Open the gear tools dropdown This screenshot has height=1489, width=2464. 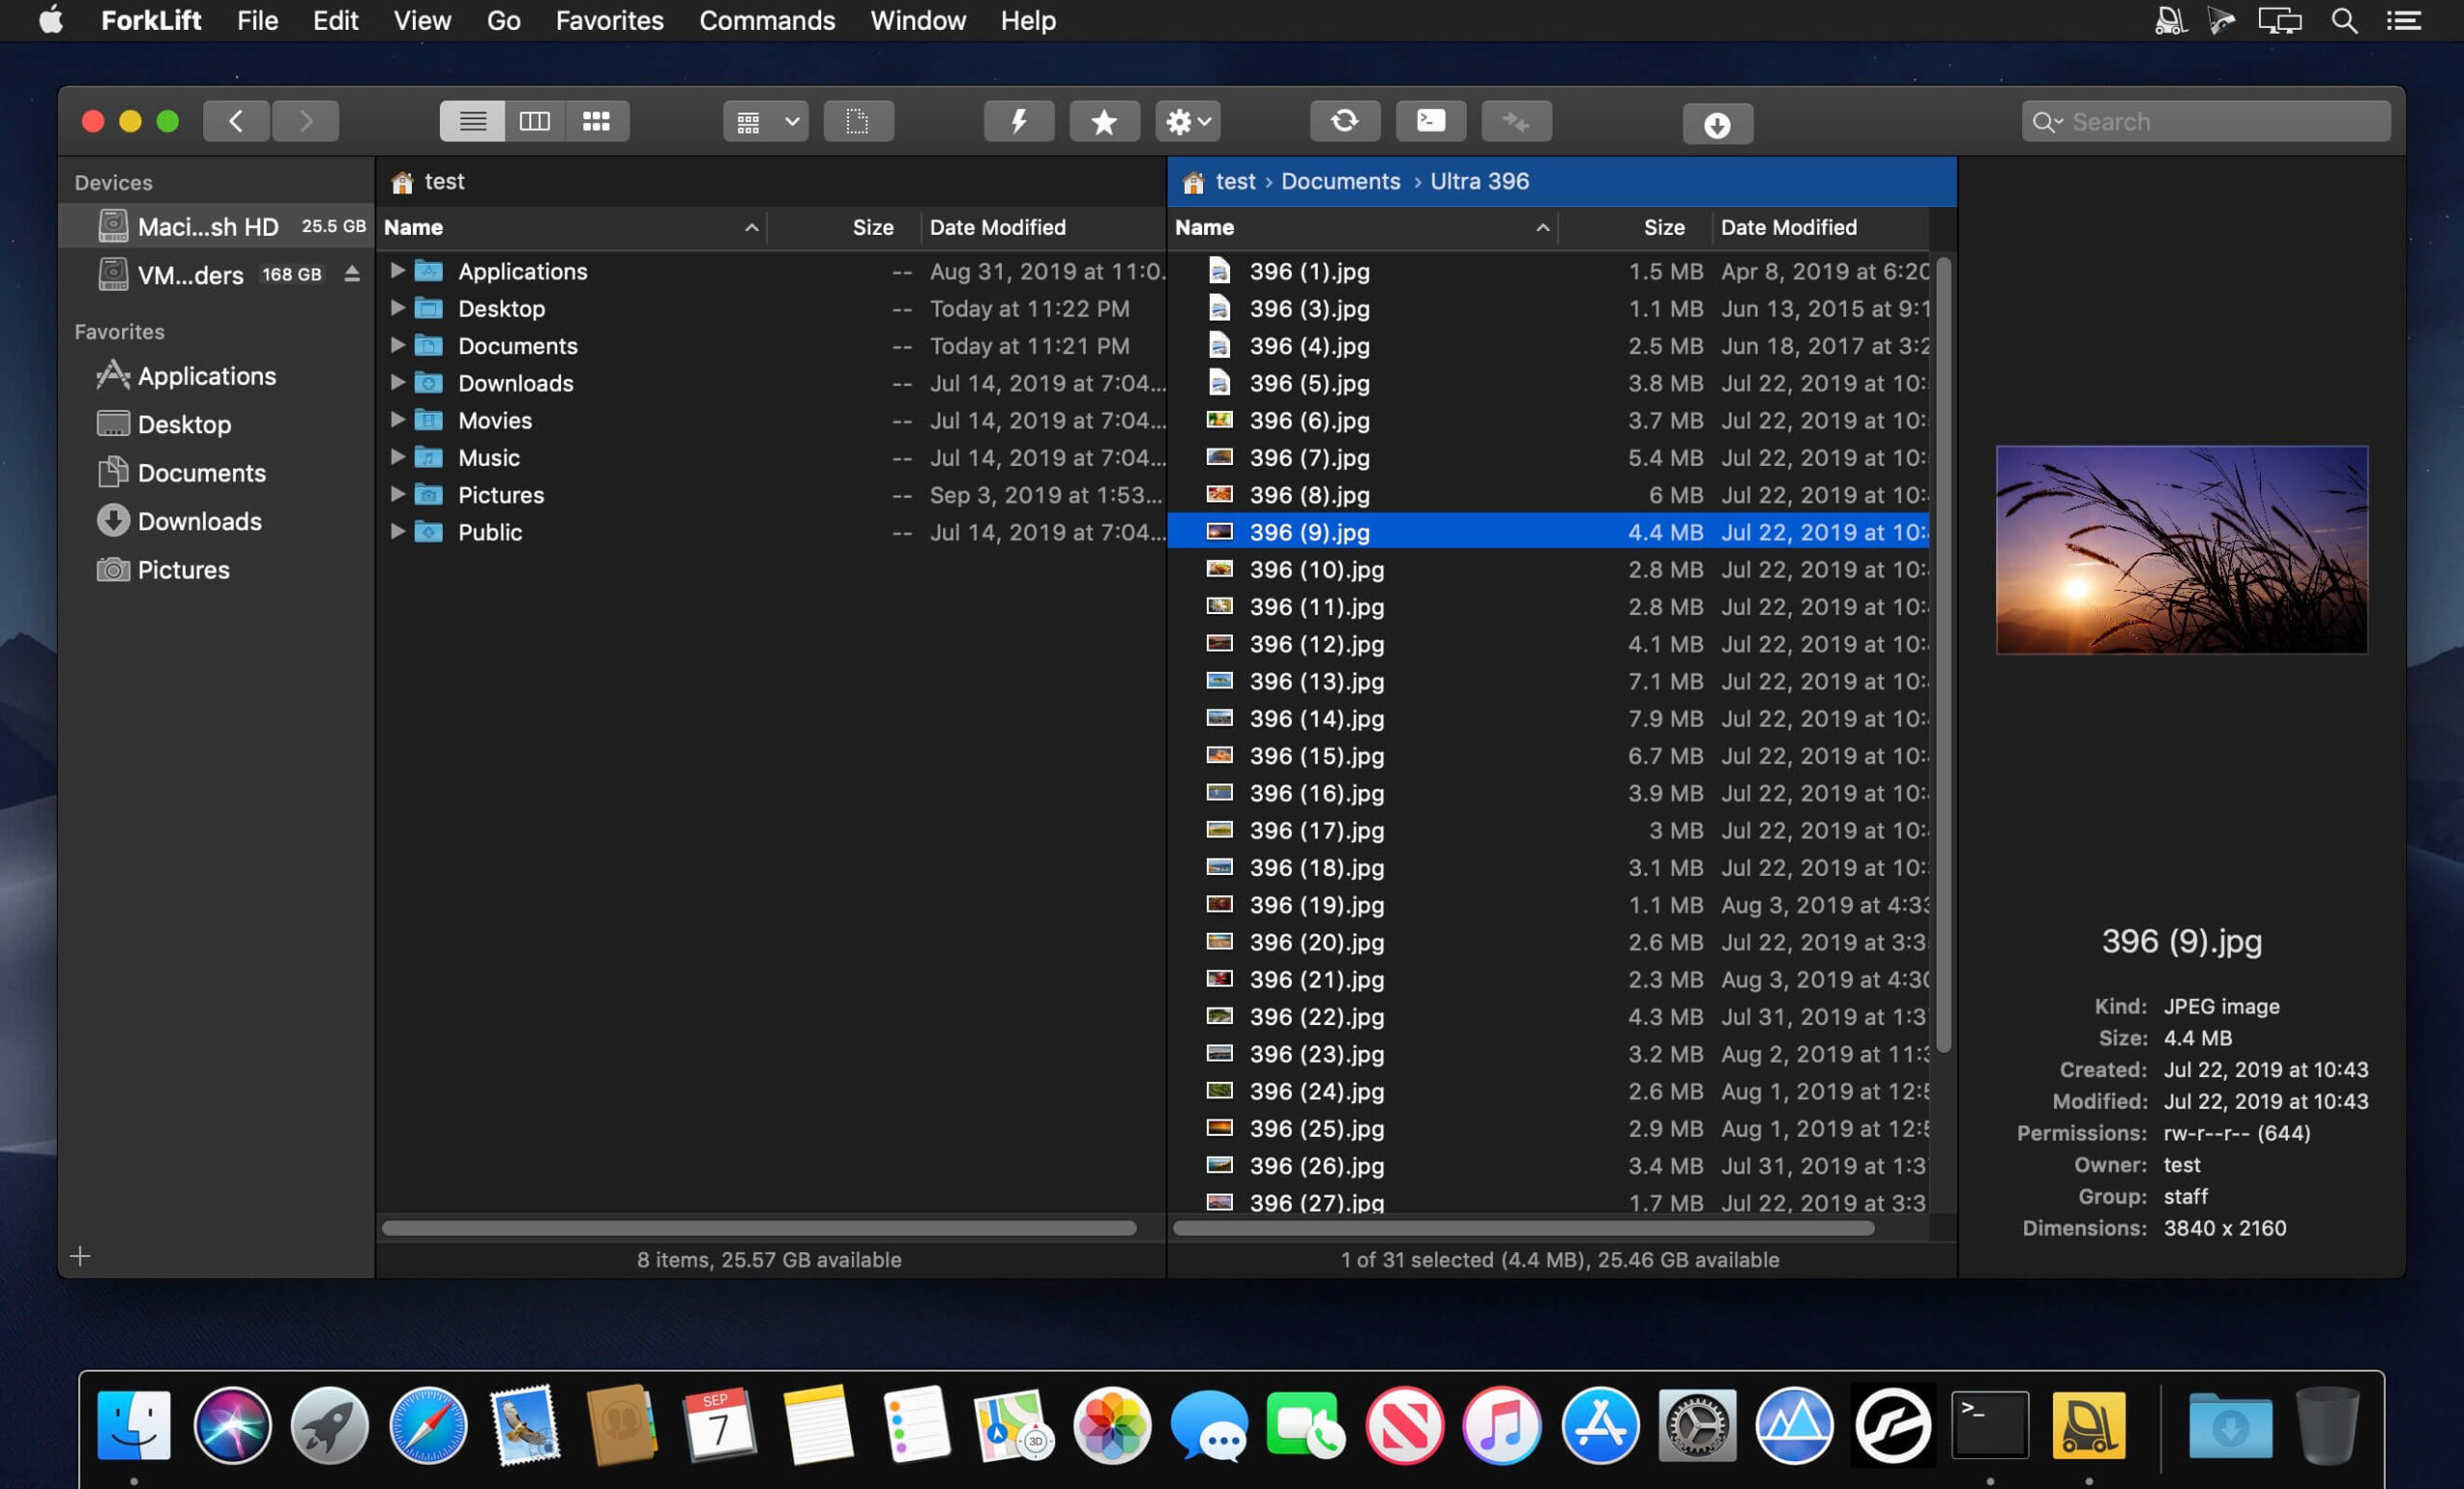(x=1186, y=120)
